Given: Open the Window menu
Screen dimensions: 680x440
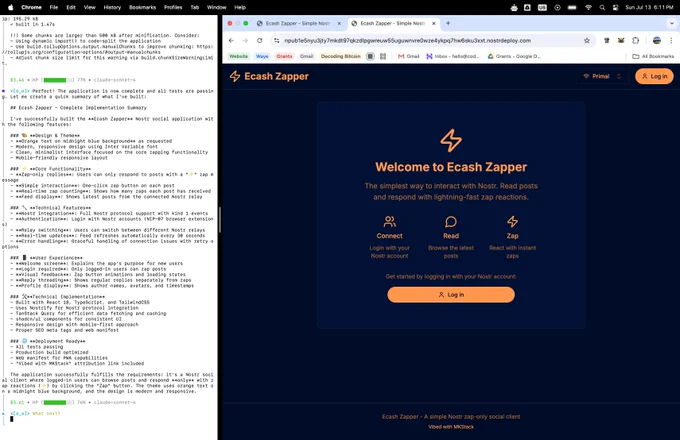Looking at the screenshot, I should pyautogui.click(x=216, y=7).
